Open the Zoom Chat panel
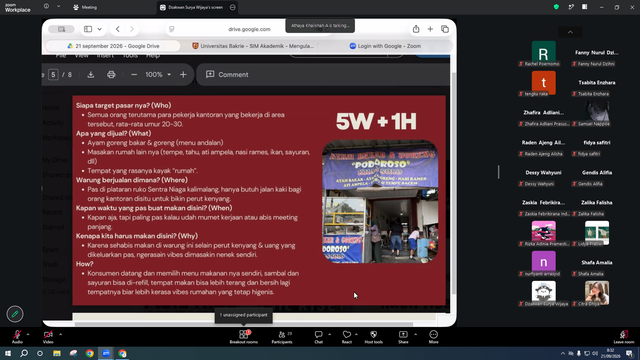This screenshot has width=640, height=360. [x=318, y=337]
